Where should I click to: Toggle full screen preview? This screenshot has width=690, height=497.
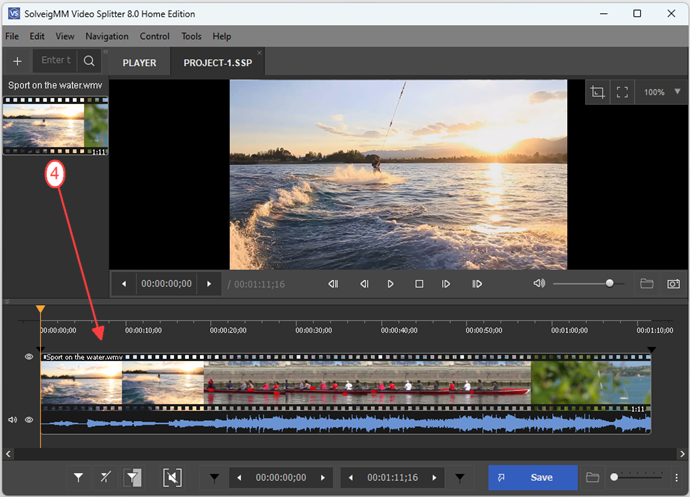tap(622, 92)
